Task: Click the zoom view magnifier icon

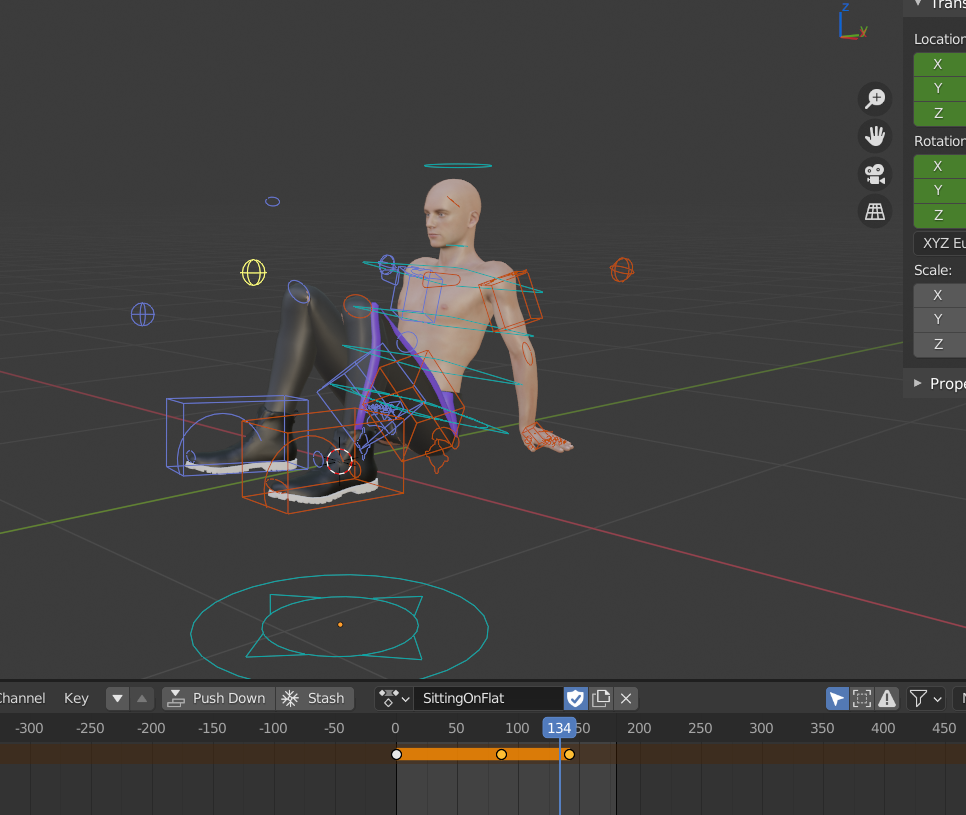Action: pyautogui.click(x=875, y=98)
